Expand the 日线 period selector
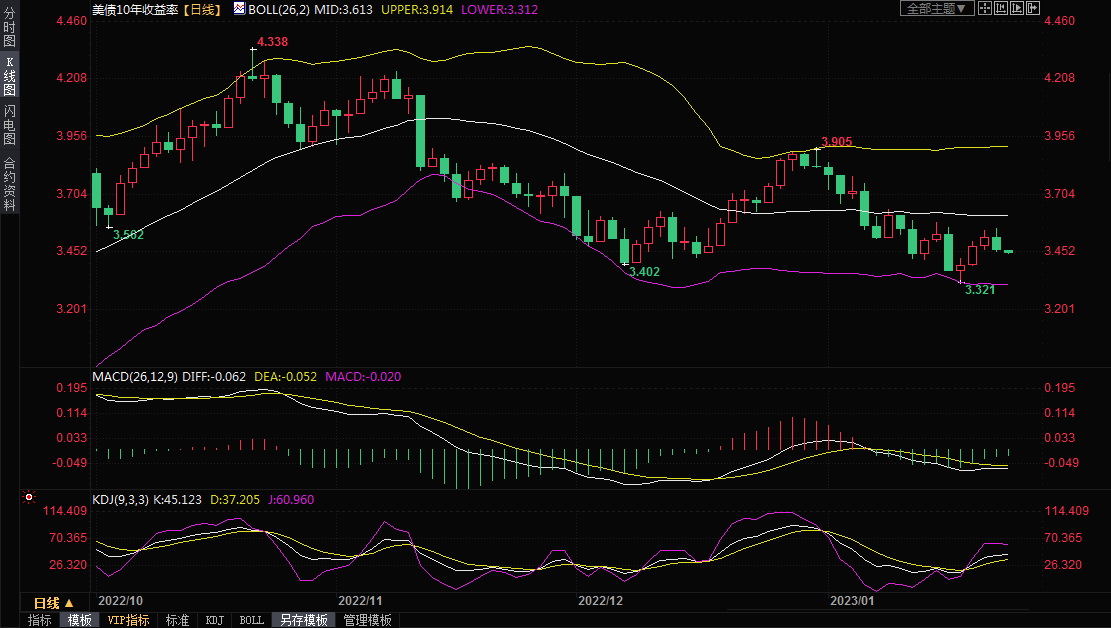The height and width of the screenshot is (628, 1111). pyautogui.click(x=53, y=603)
